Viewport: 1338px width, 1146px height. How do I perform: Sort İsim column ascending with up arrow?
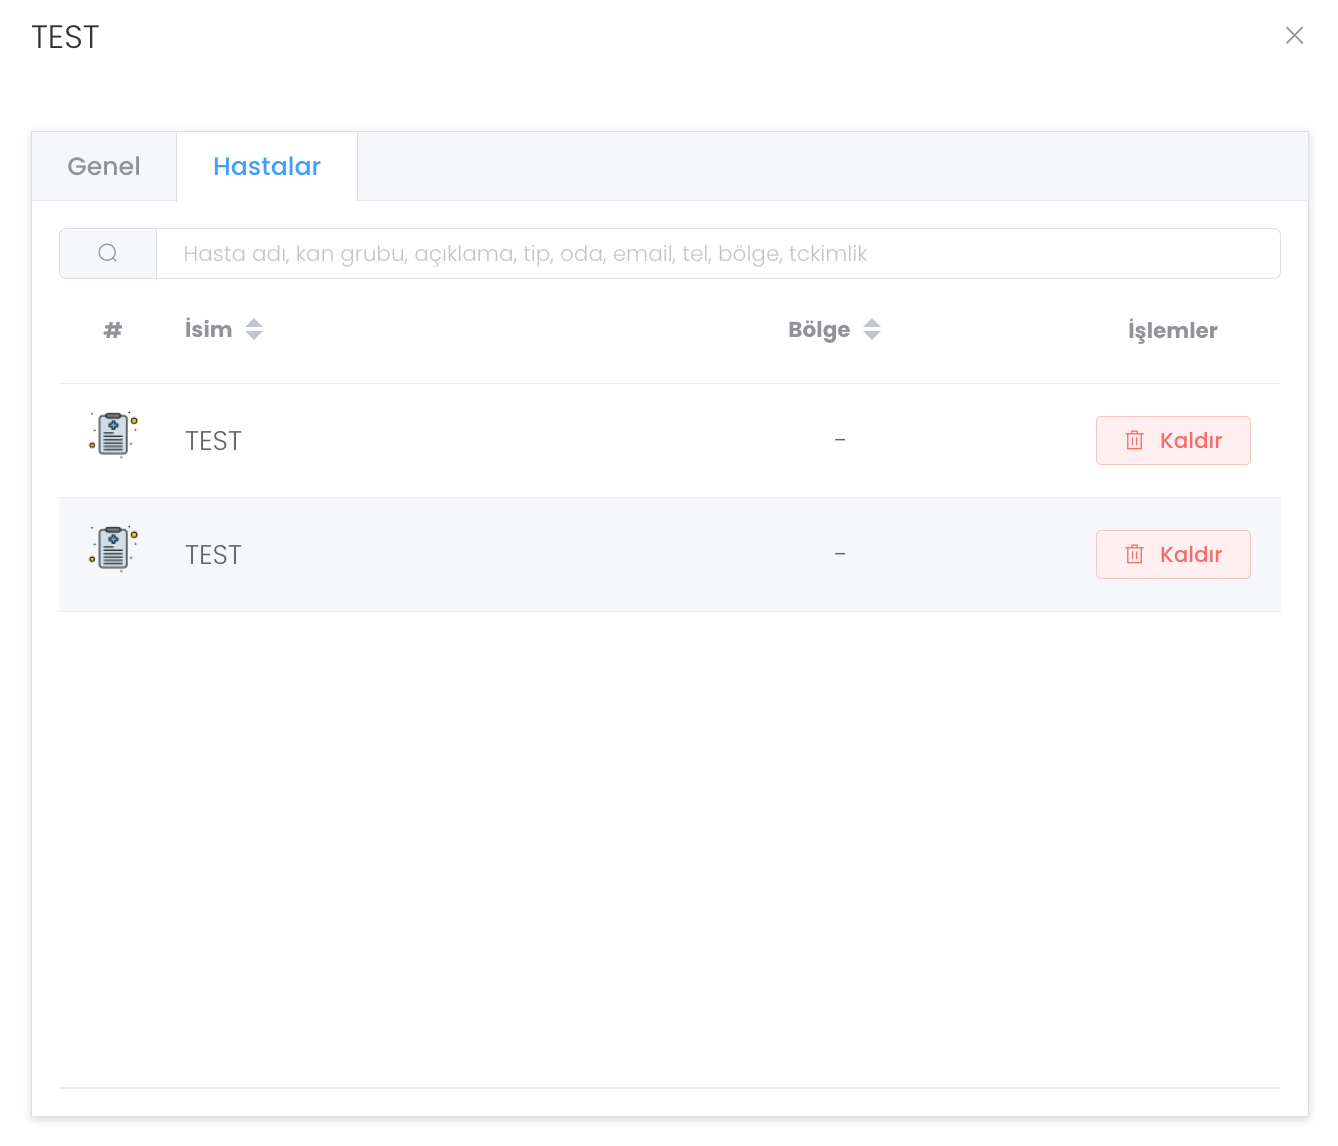(x=254, y=322)
